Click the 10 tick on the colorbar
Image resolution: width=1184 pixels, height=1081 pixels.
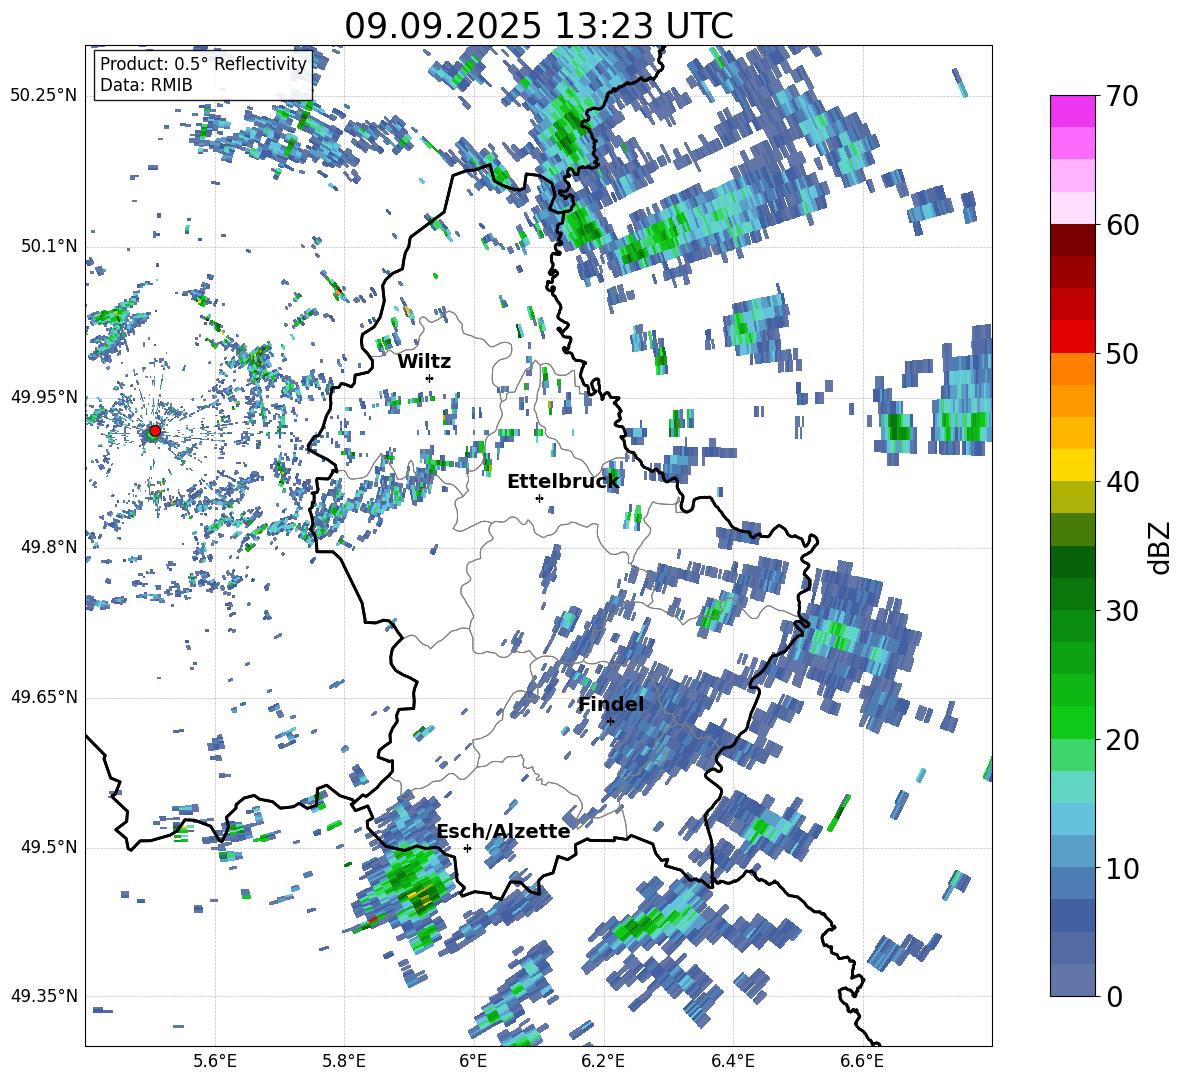1121,869
